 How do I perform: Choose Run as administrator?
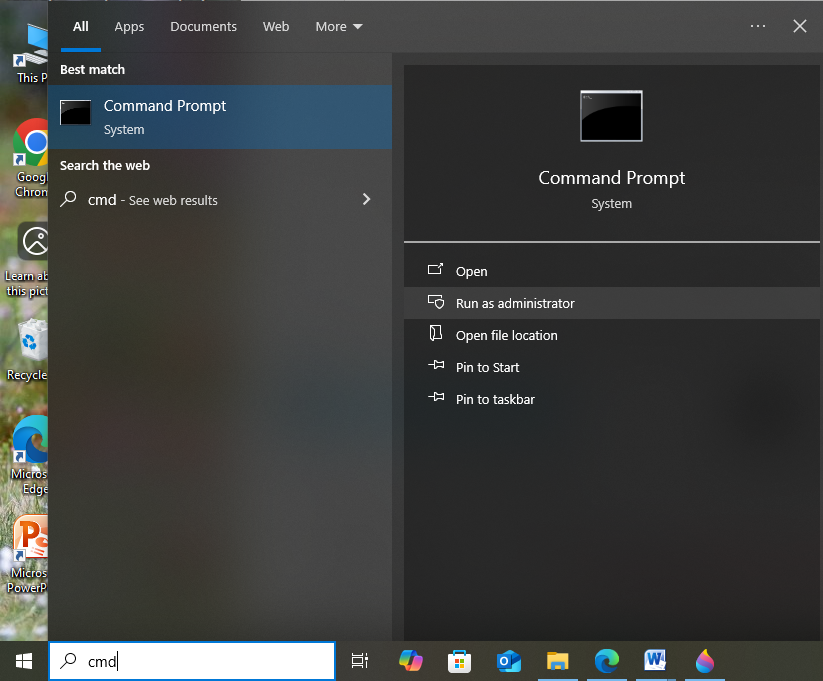tap(515, 303)
